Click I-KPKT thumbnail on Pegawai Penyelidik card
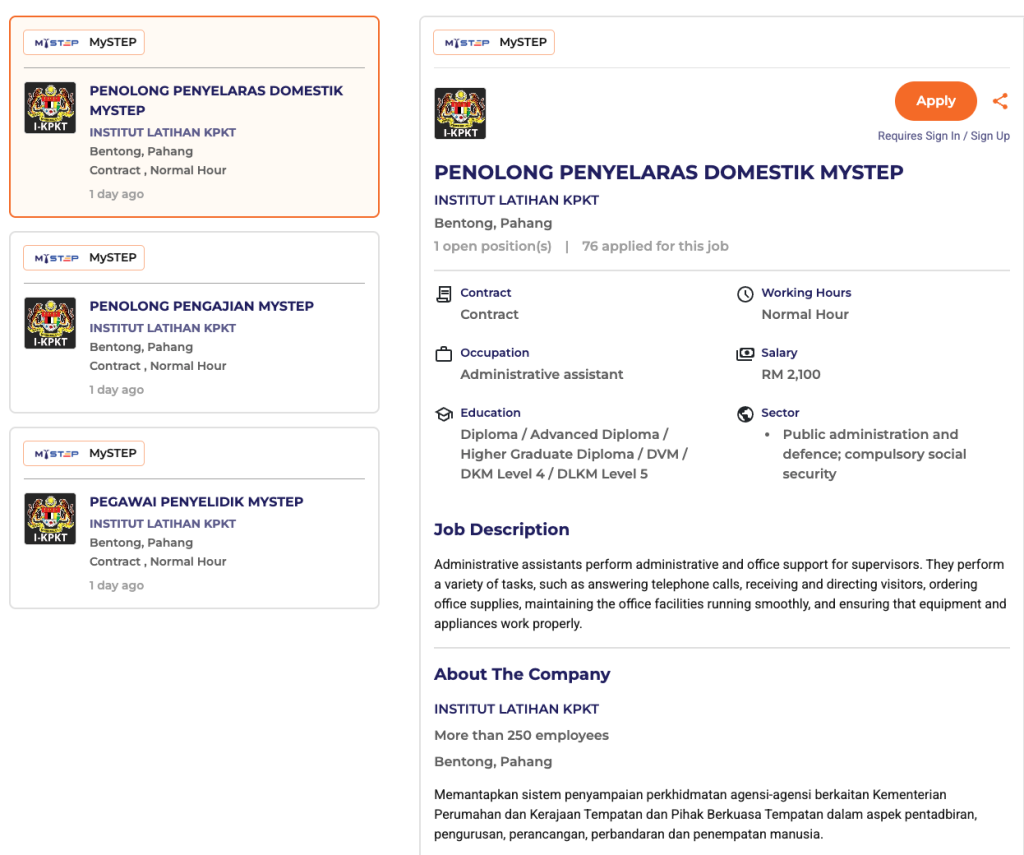This screenshot has width=1024, height=855. [50, 519]
